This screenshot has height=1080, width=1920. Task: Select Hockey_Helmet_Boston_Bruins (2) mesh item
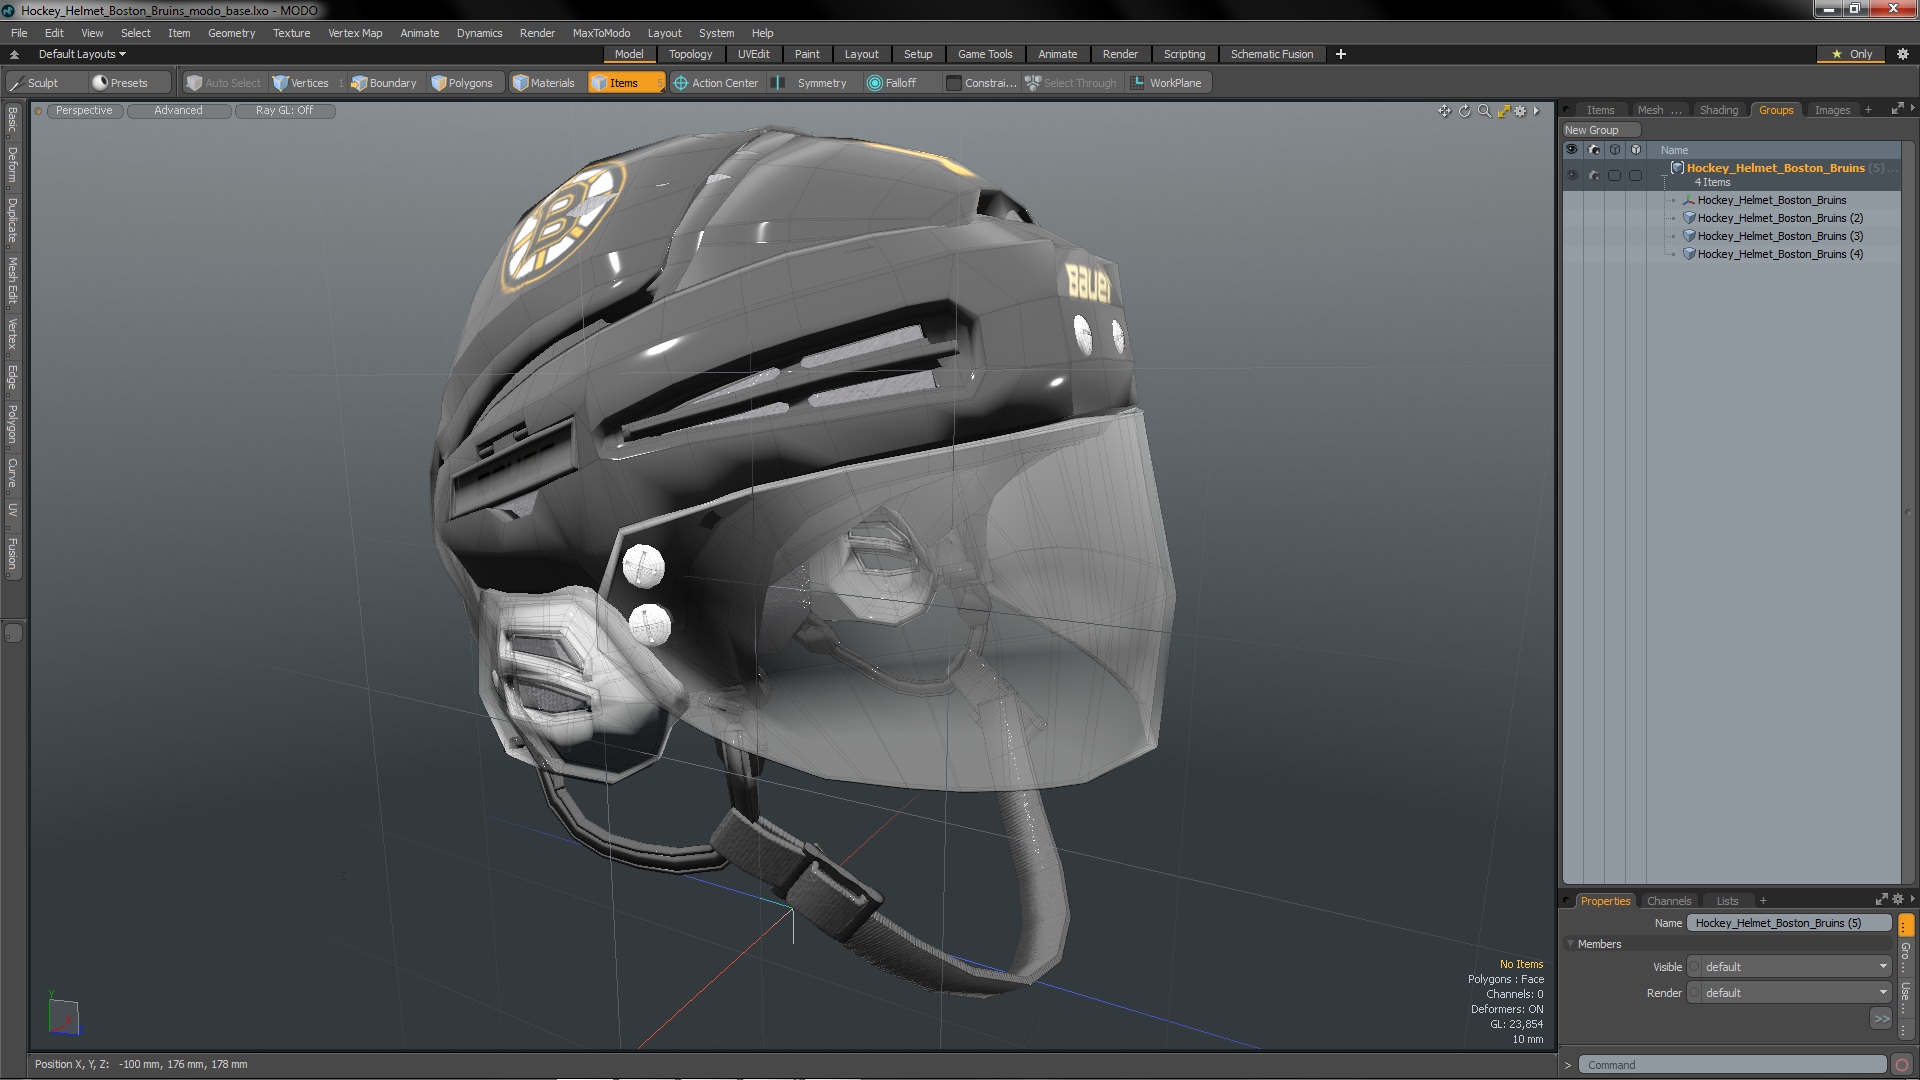point(1779,218)
